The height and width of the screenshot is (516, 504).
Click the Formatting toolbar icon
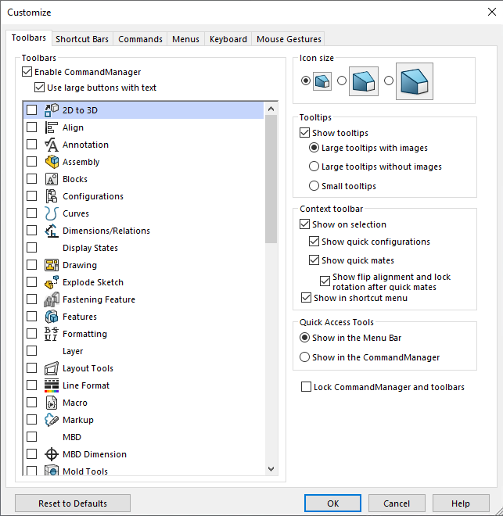[x=52, y=334]
